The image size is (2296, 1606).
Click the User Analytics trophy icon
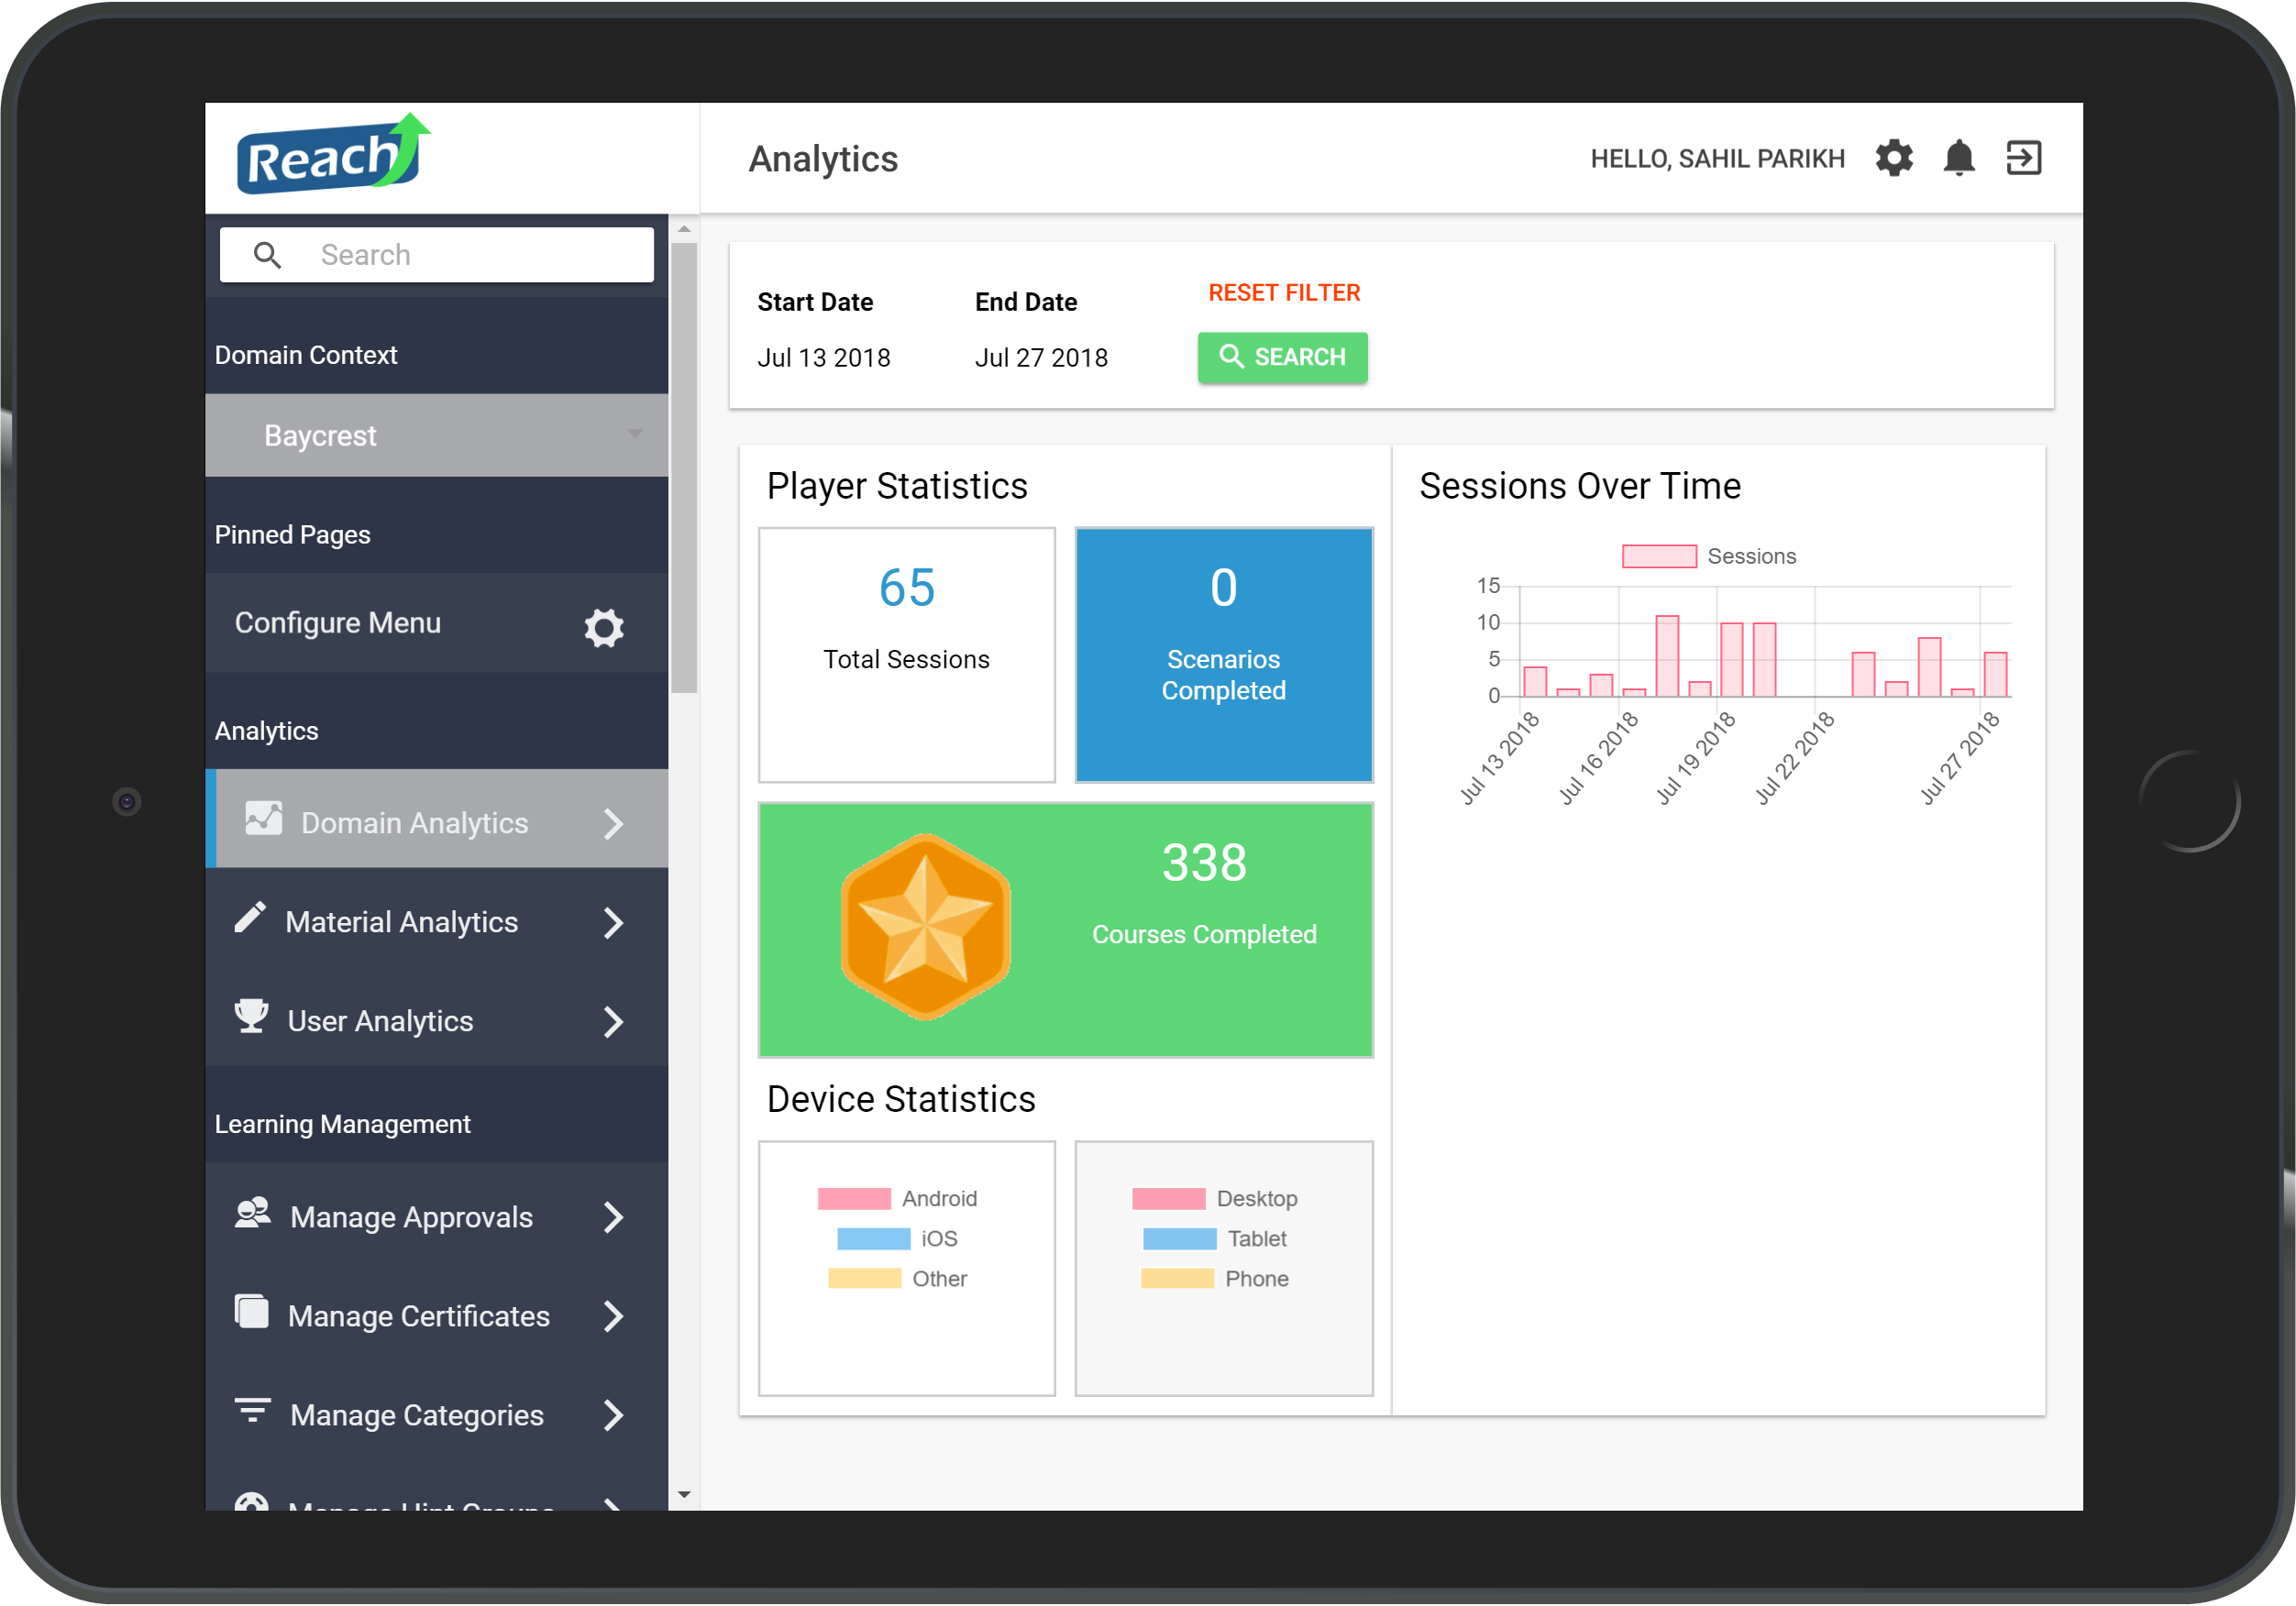point(251,1016)
